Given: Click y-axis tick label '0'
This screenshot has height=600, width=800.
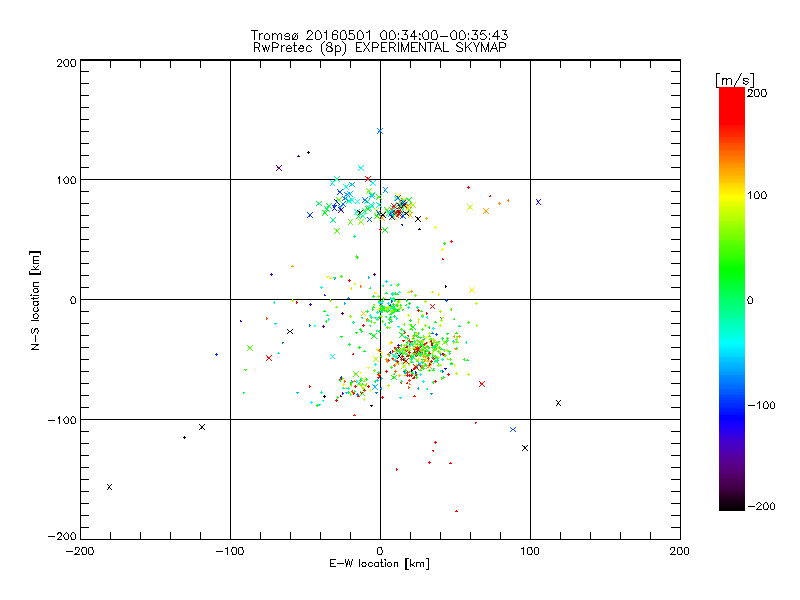Looking at the screenshot, I should coord(73,300).
